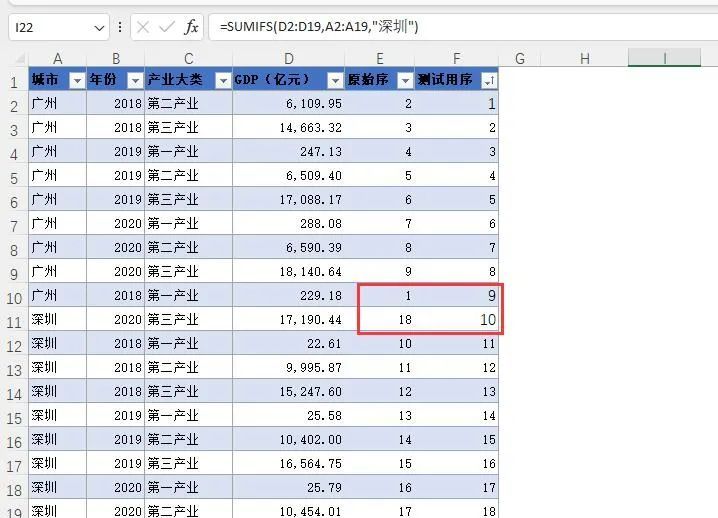Open the sorted 测试用序 filter button
The image size is (718, 518).
pos(488,80)
